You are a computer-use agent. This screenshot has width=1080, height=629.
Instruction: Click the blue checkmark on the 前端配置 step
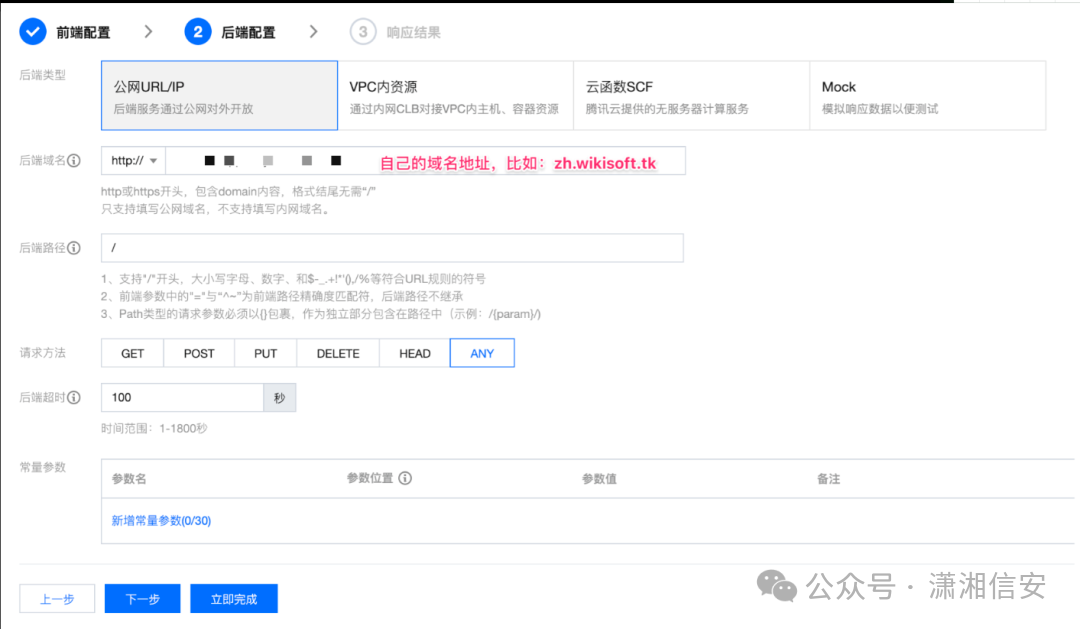(31, 31)
